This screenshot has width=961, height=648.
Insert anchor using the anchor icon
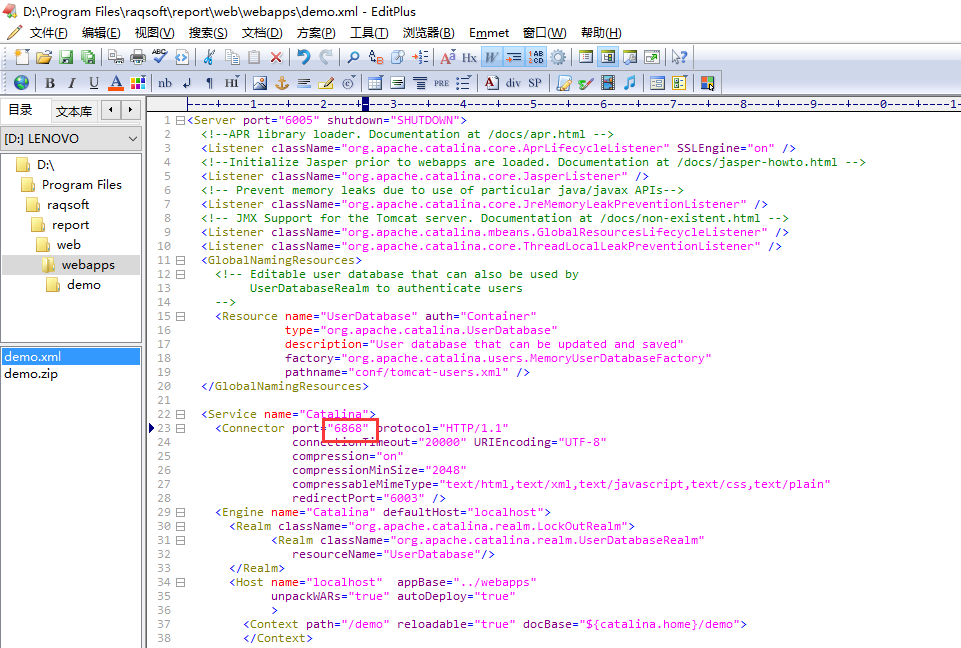(x=281, y=83)
